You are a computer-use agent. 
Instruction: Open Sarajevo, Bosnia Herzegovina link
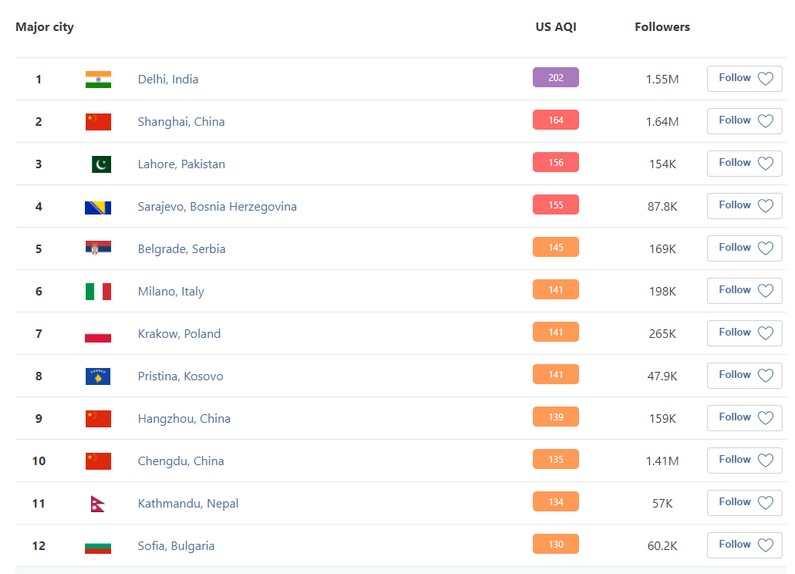click(x=217, y=207)
